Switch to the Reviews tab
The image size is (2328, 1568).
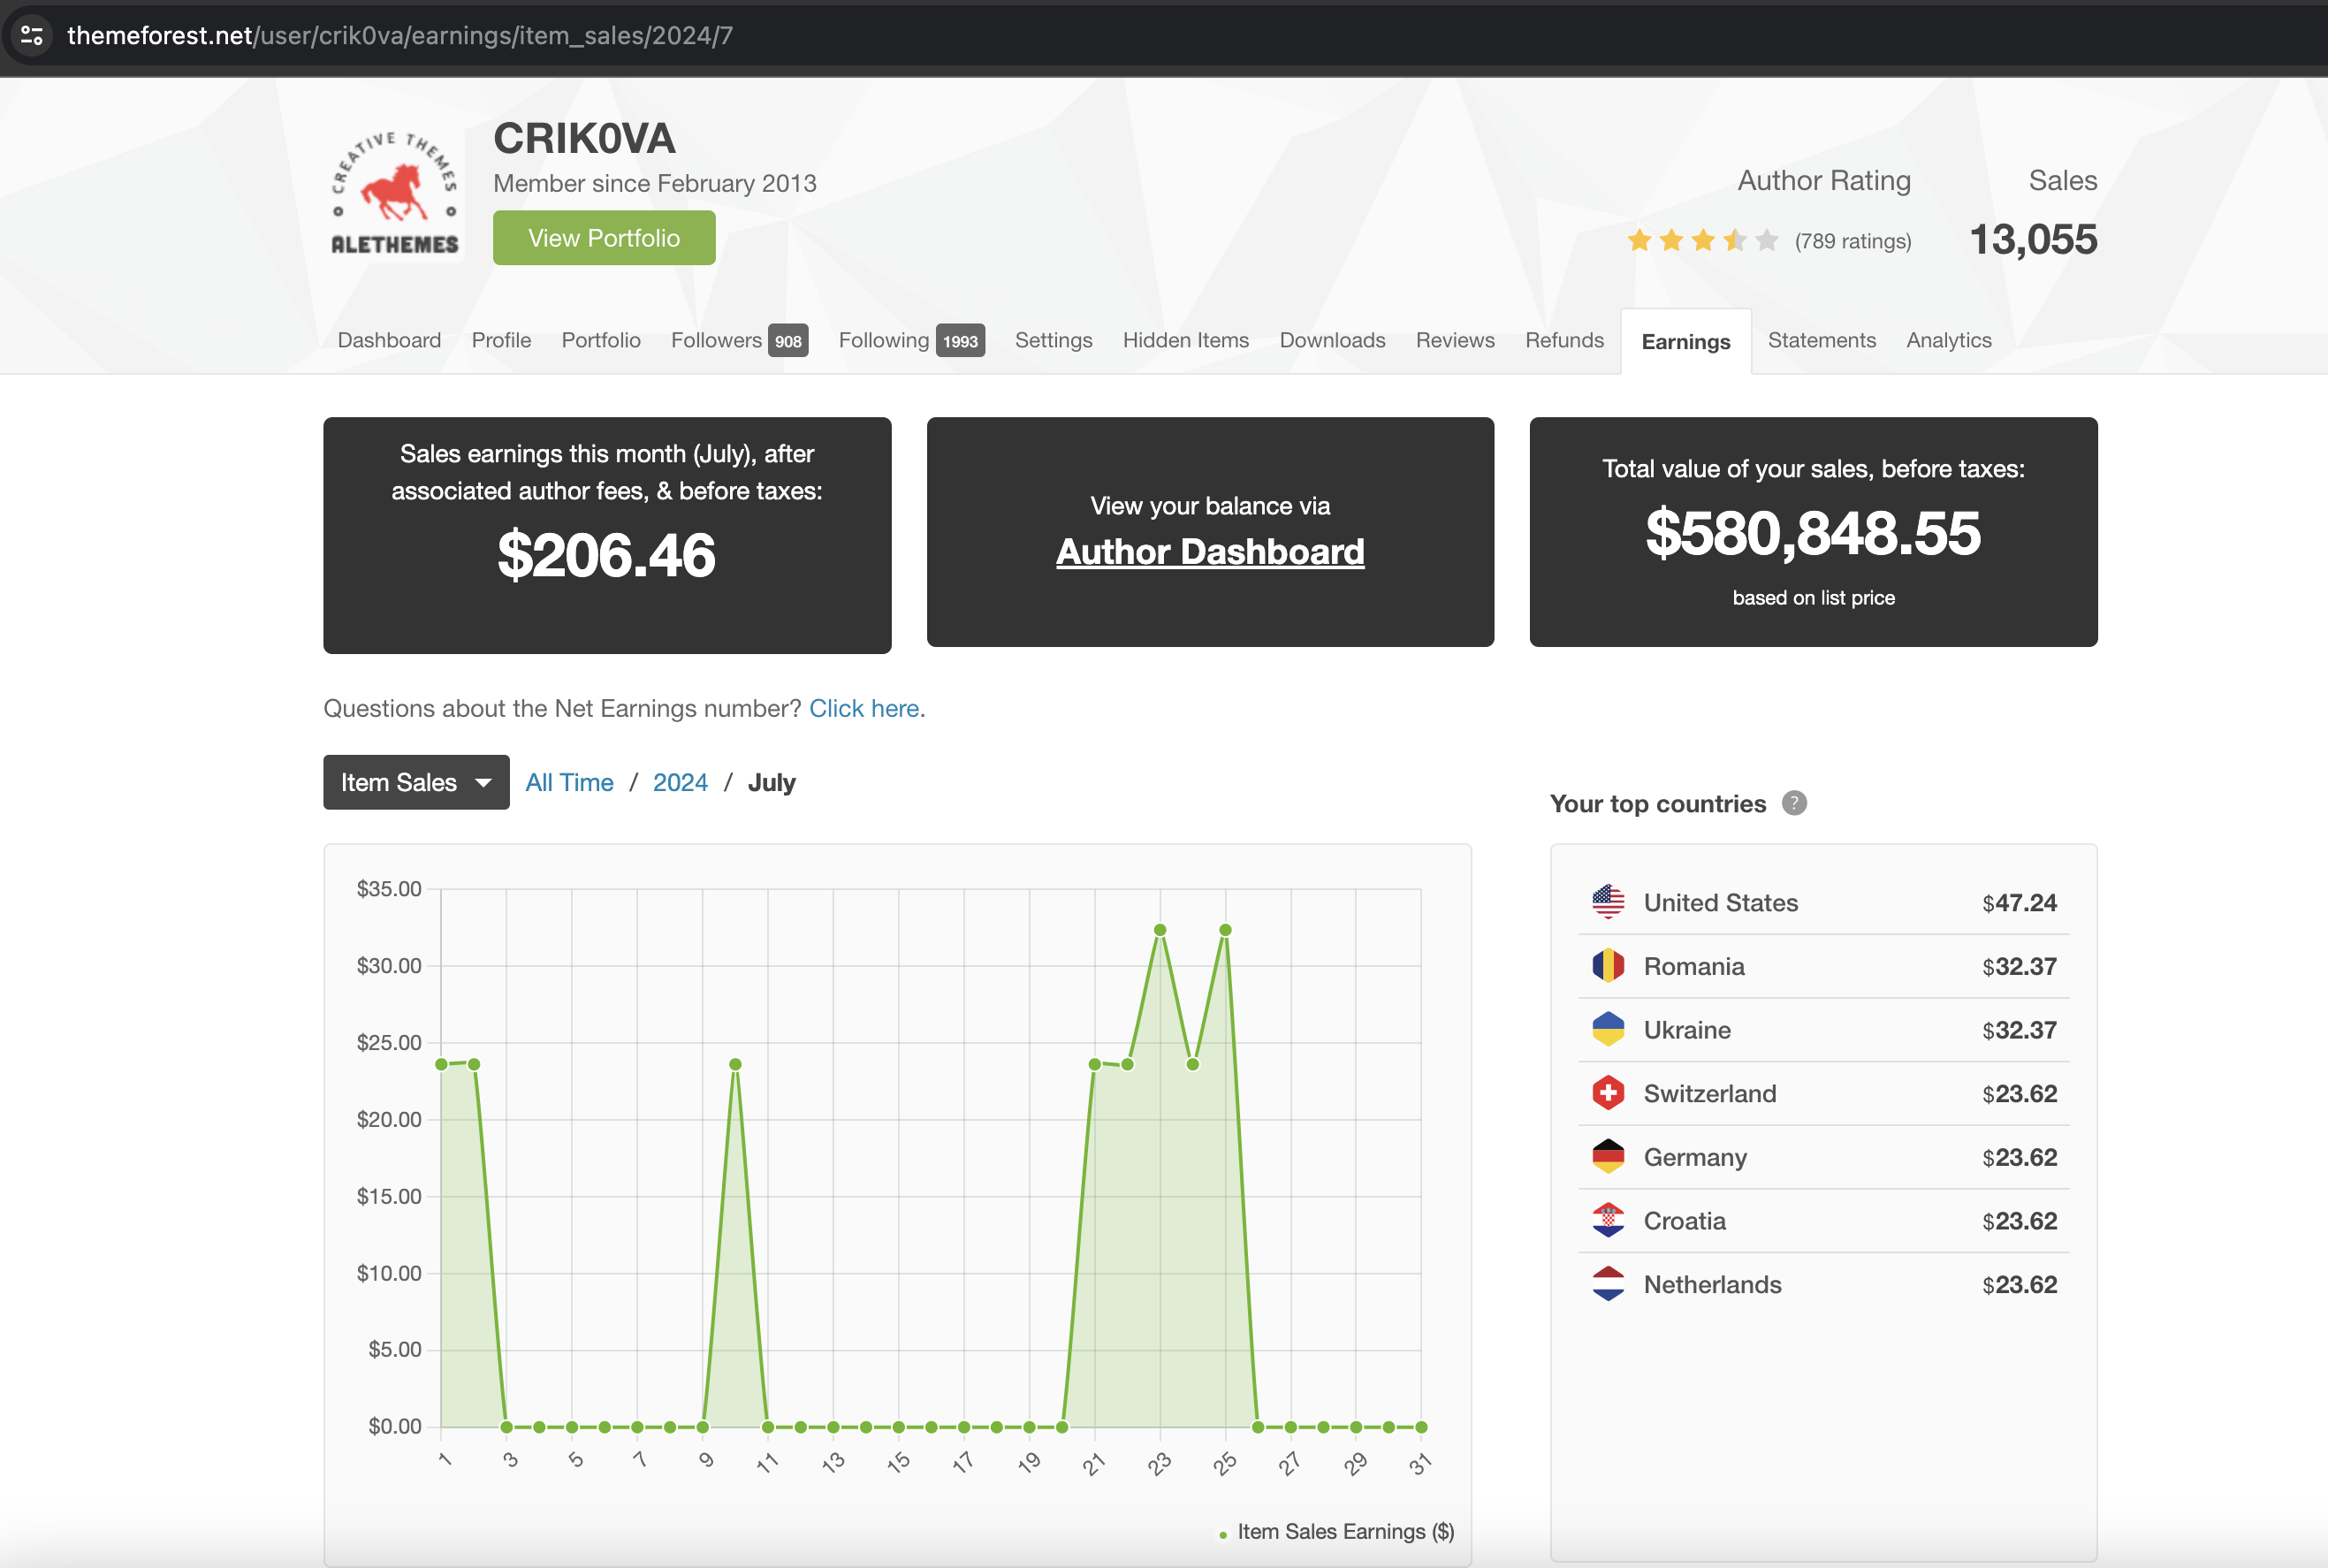coord(1455,340)
